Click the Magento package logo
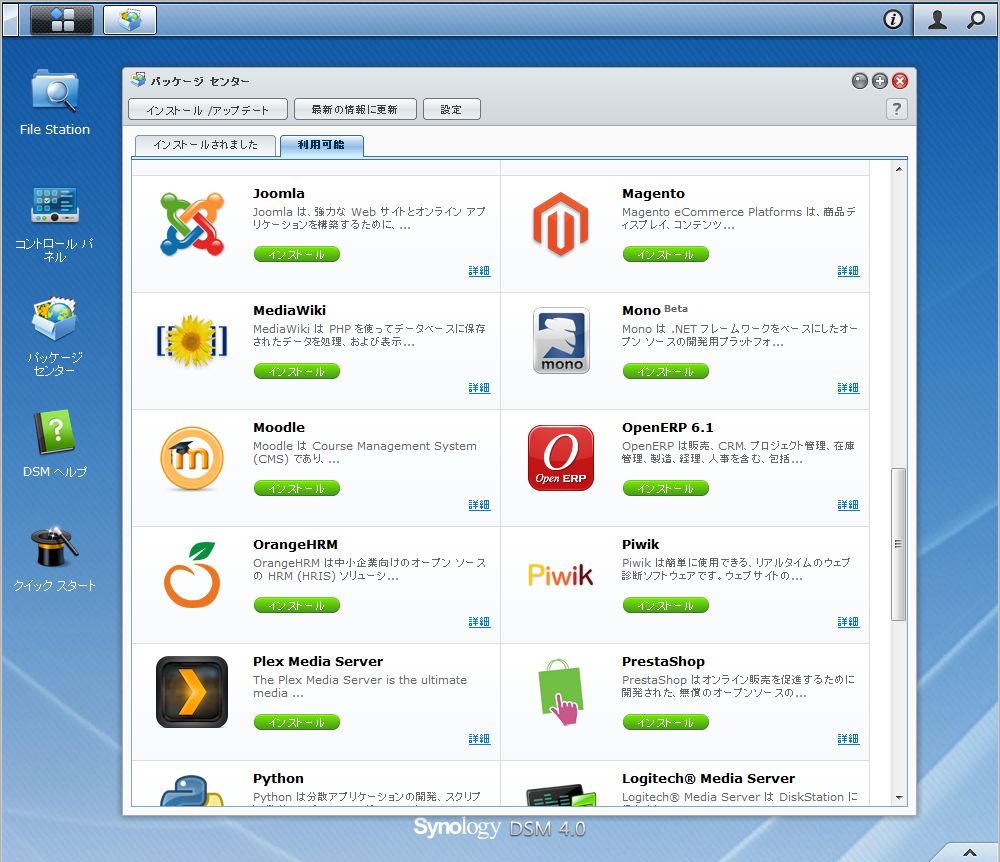The image size is (1000, 862). coord(561,224)
